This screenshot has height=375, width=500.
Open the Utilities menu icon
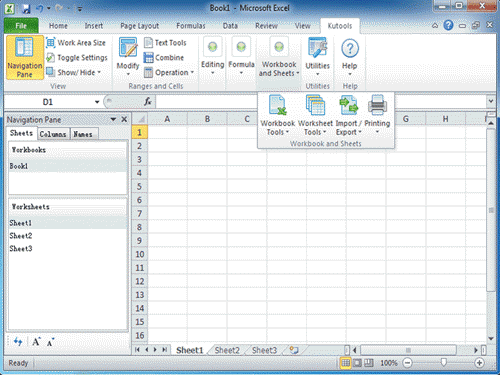click(x=317, y=57)
